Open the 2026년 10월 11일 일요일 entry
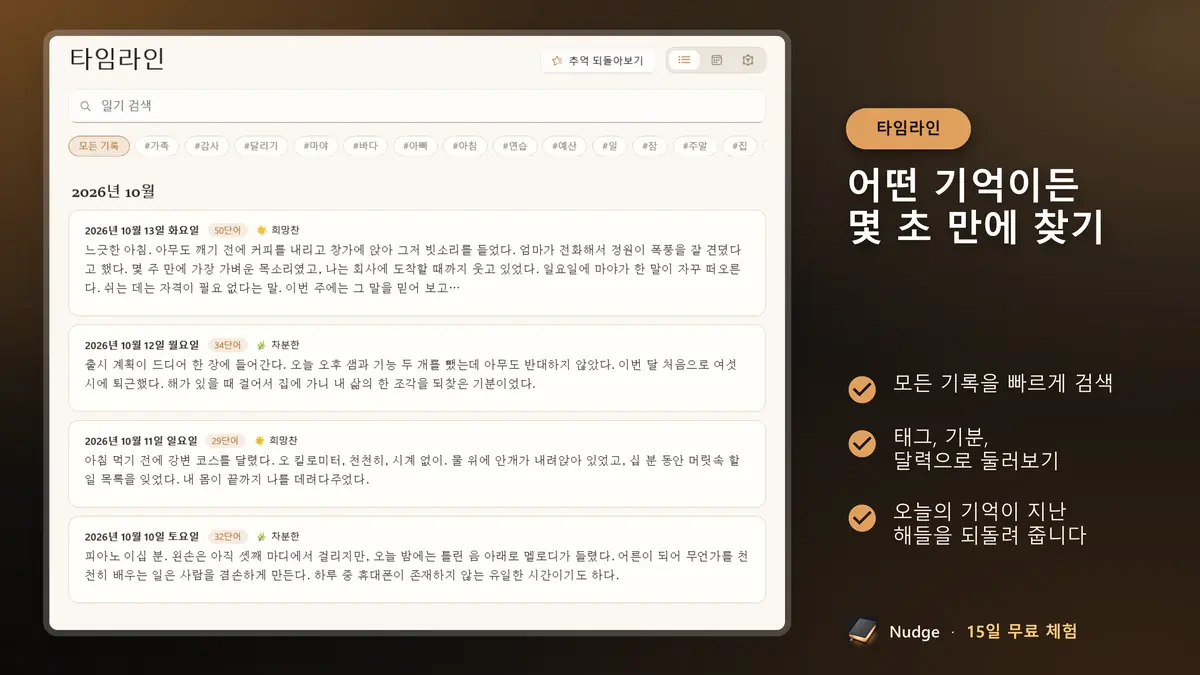 click(417, 464)
